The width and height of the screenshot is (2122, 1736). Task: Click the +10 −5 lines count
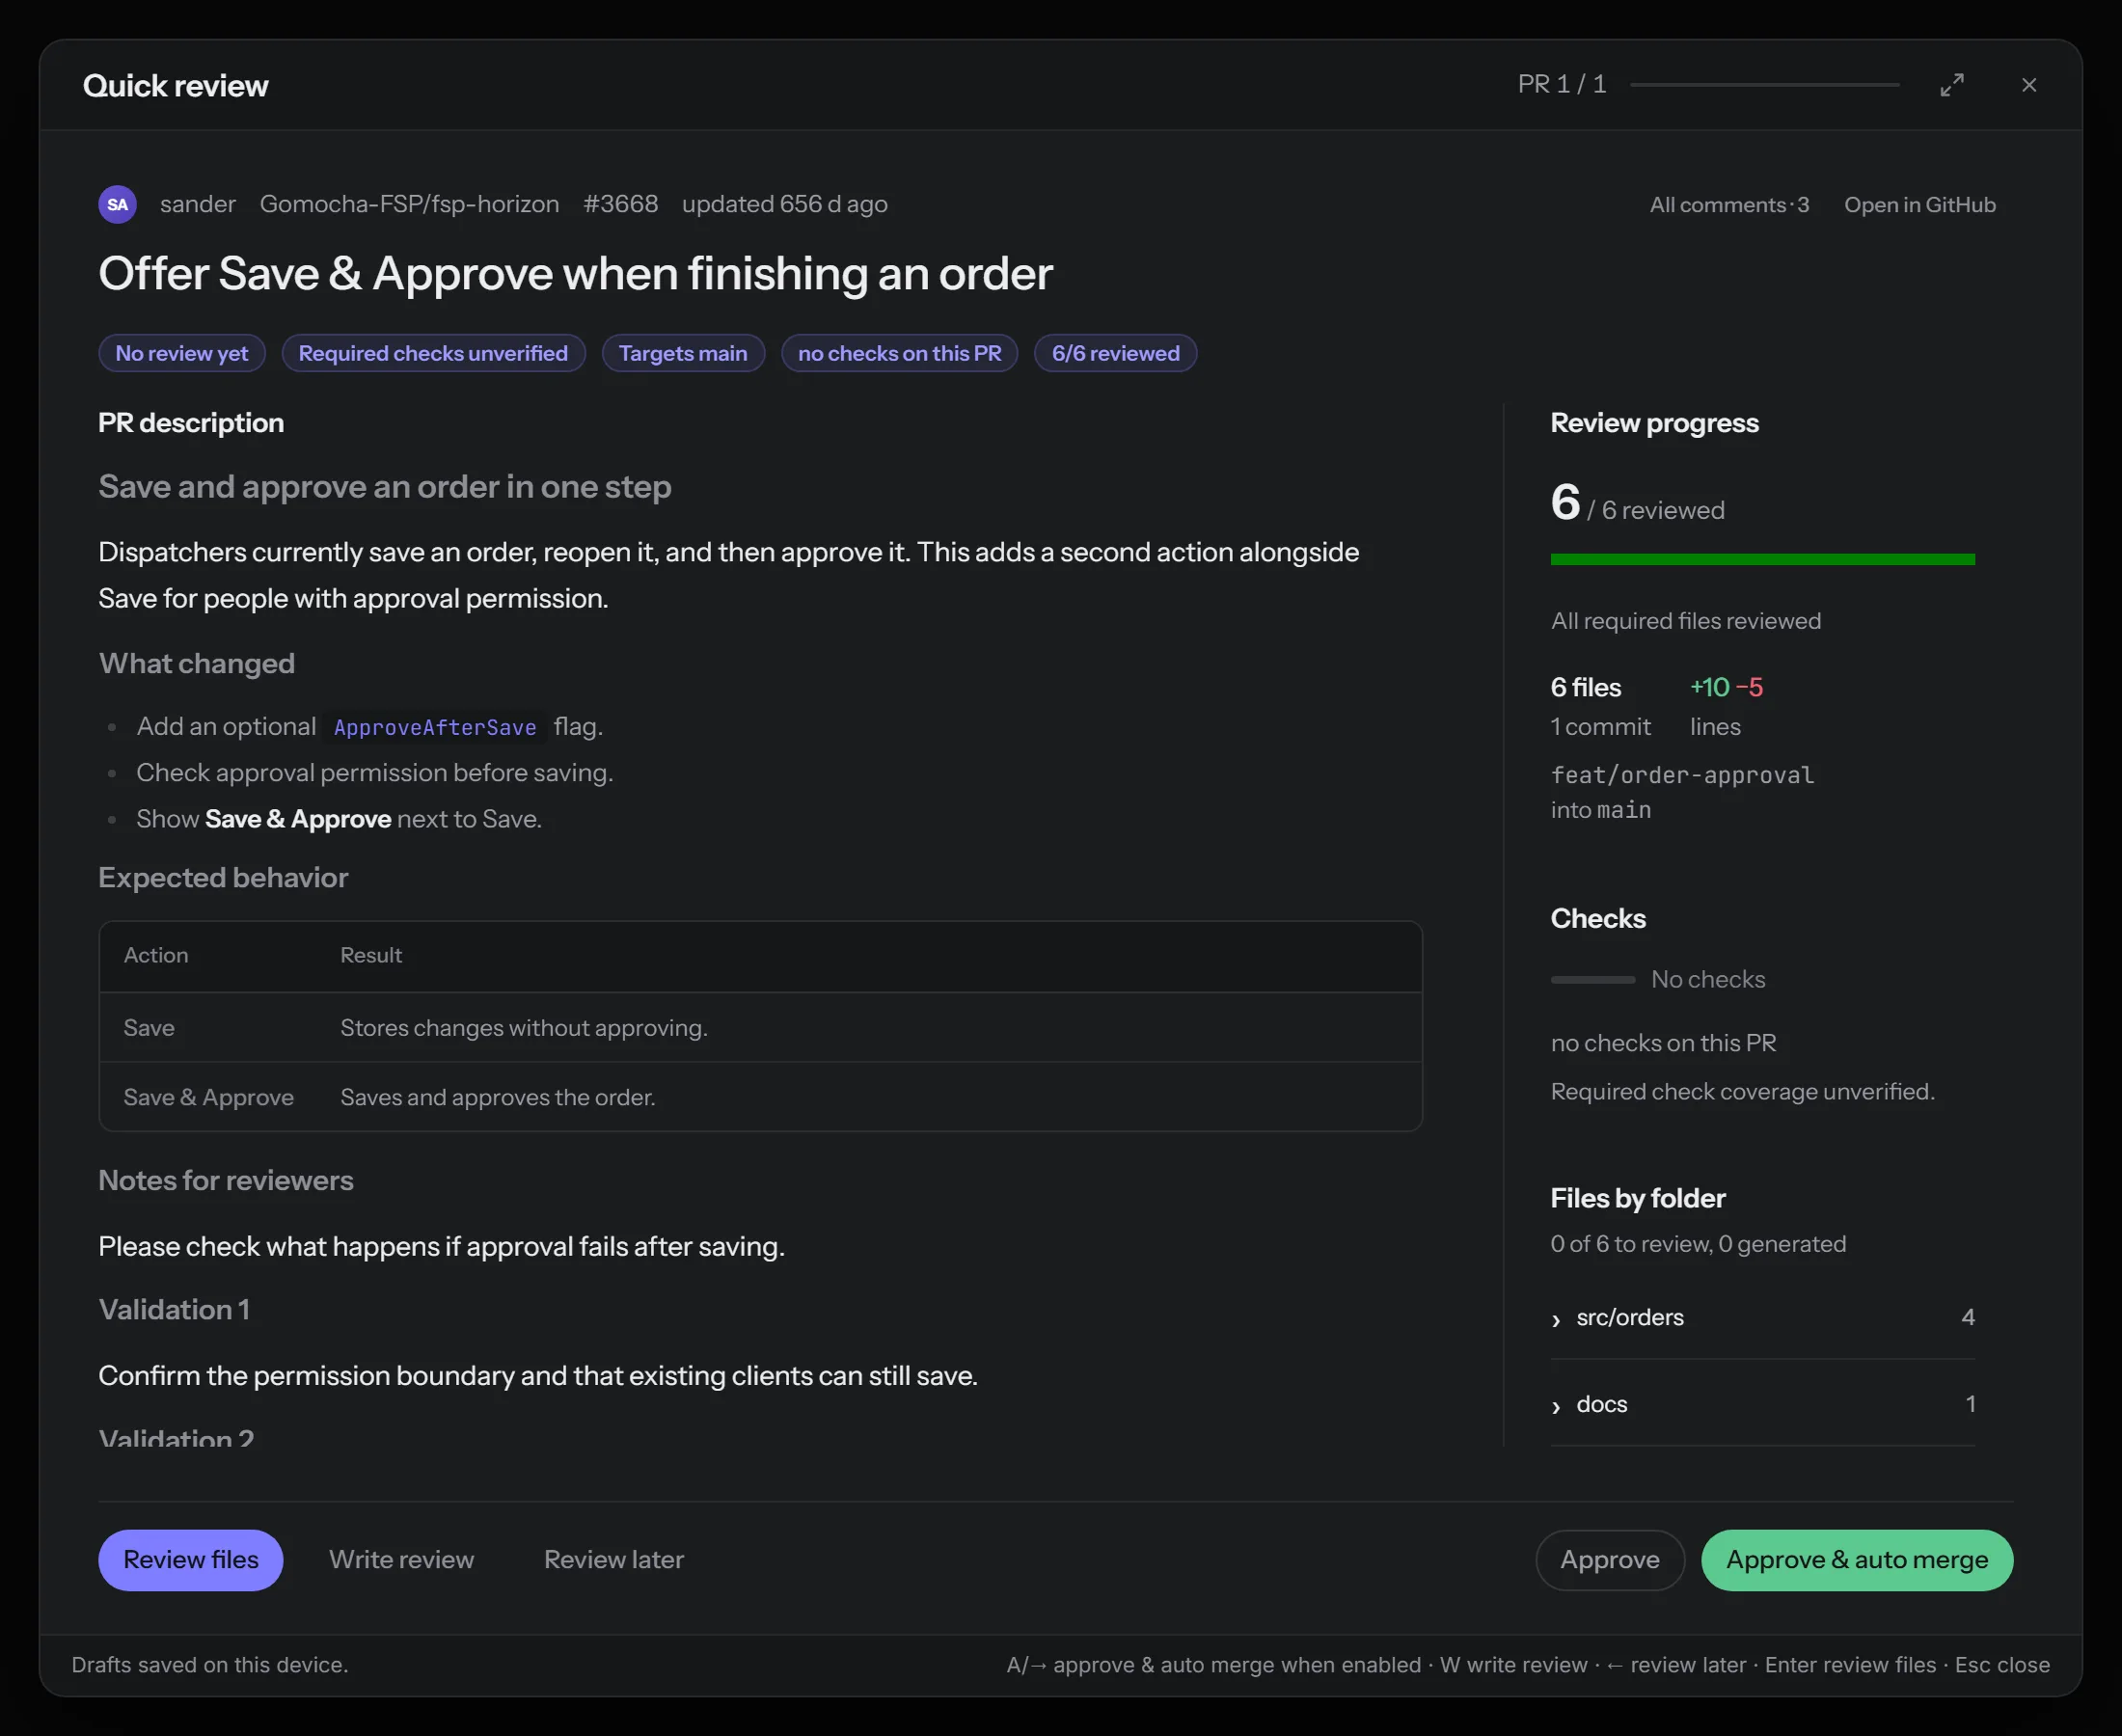tap(1726, 687)
